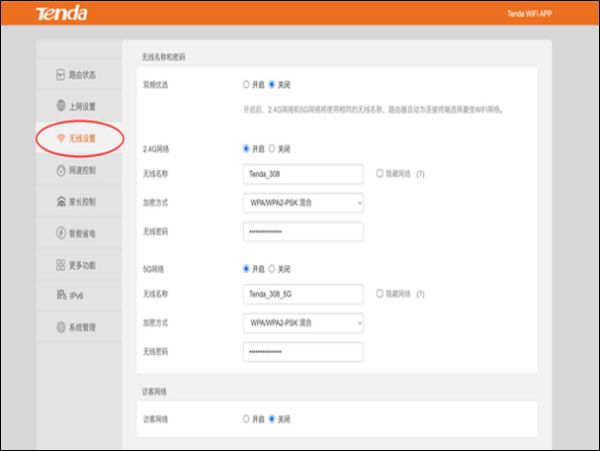Click the 双频优选 description text
Screen dimensions: 600x451
[x=373, y=110]
